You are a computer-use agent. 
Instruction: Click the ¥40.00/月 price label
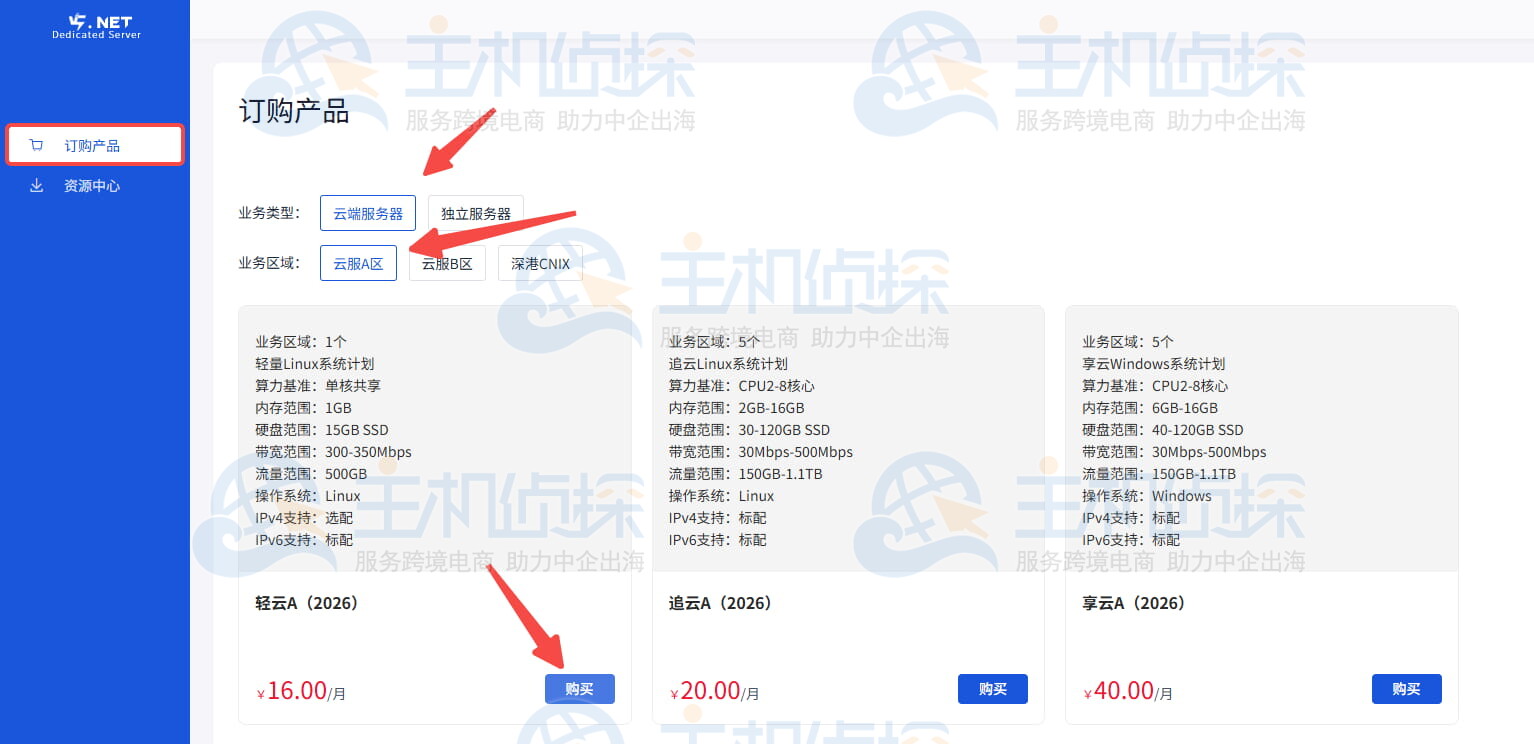click(x=1128, y=691)
